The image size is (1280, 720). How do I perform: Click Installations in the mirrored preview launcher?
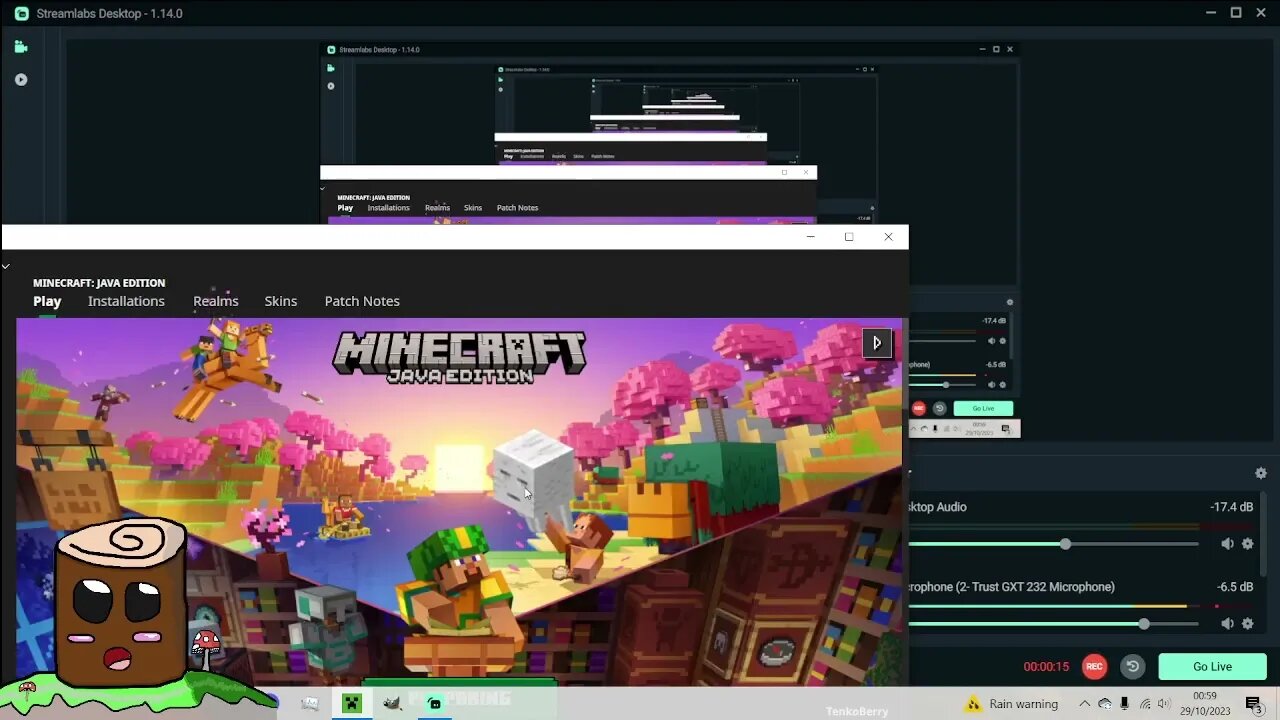388,208
